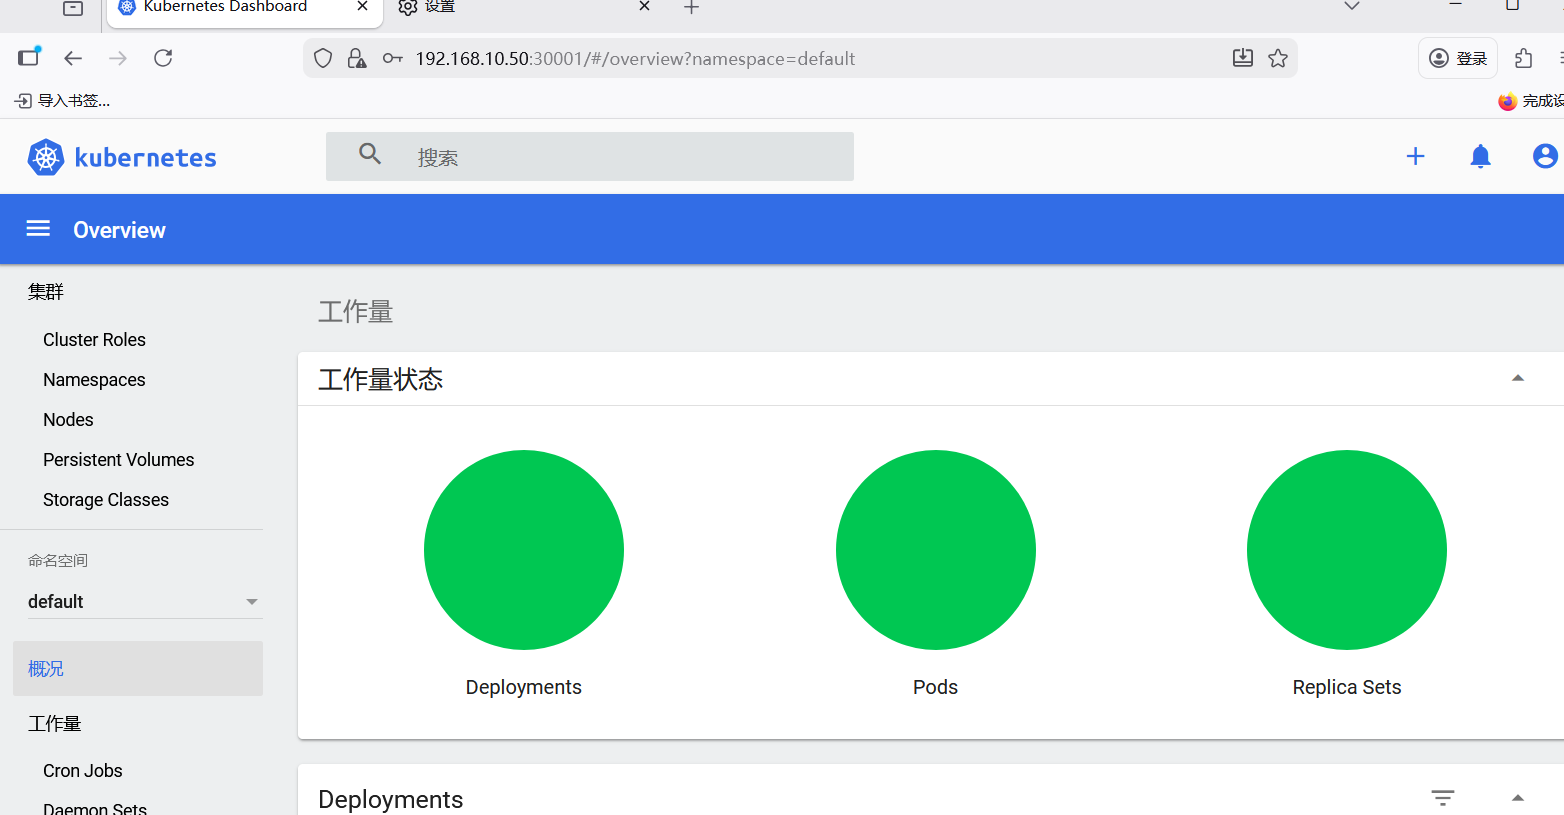Click the address bar URL field
The image size is (1564, 815).
(x=800, y=58)
